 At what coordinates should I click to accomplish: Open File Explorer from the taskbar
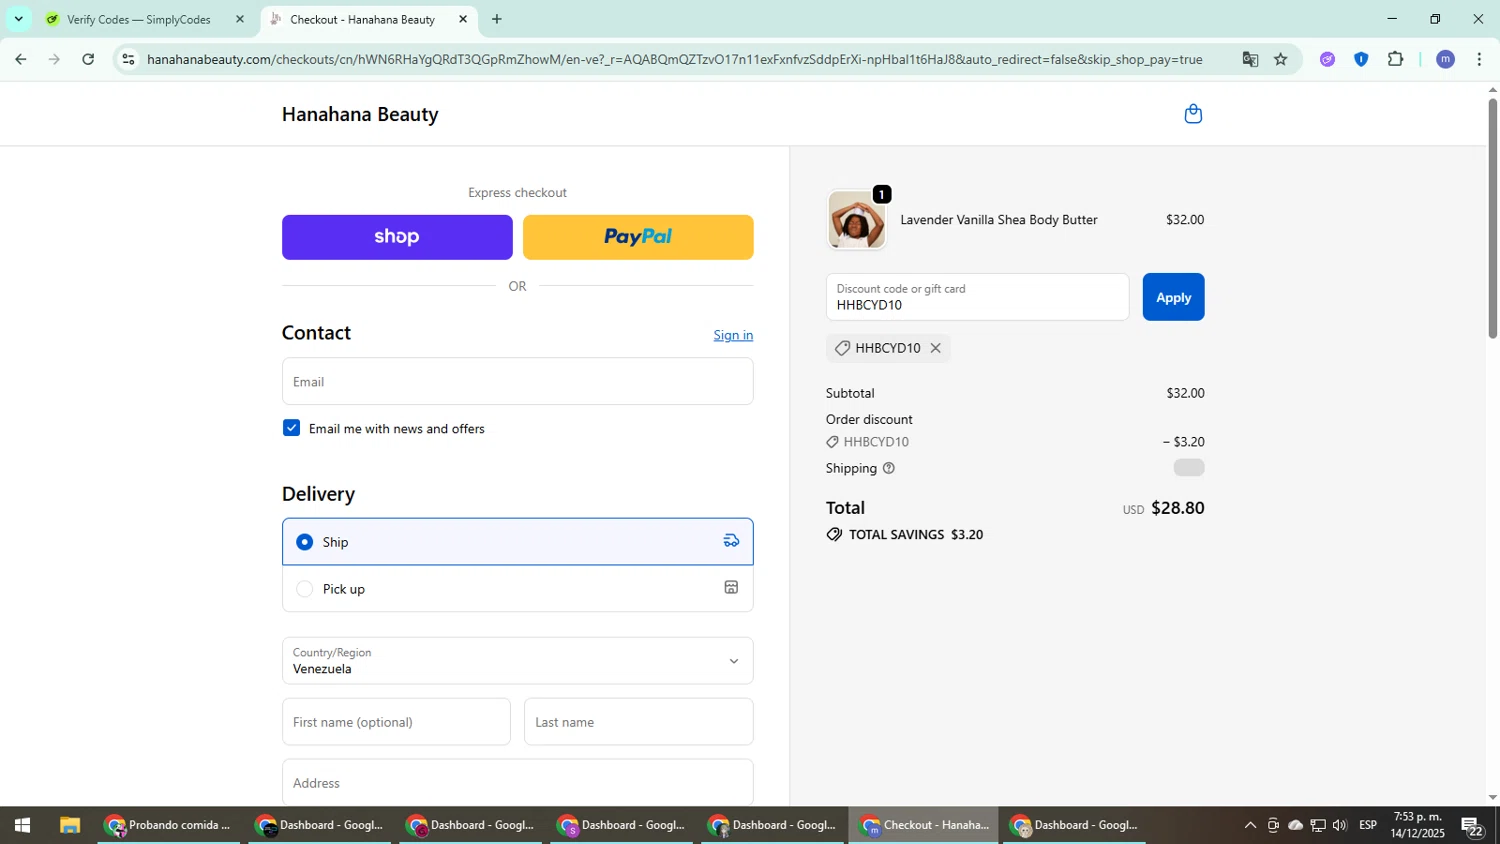click(x=69, y=825)
